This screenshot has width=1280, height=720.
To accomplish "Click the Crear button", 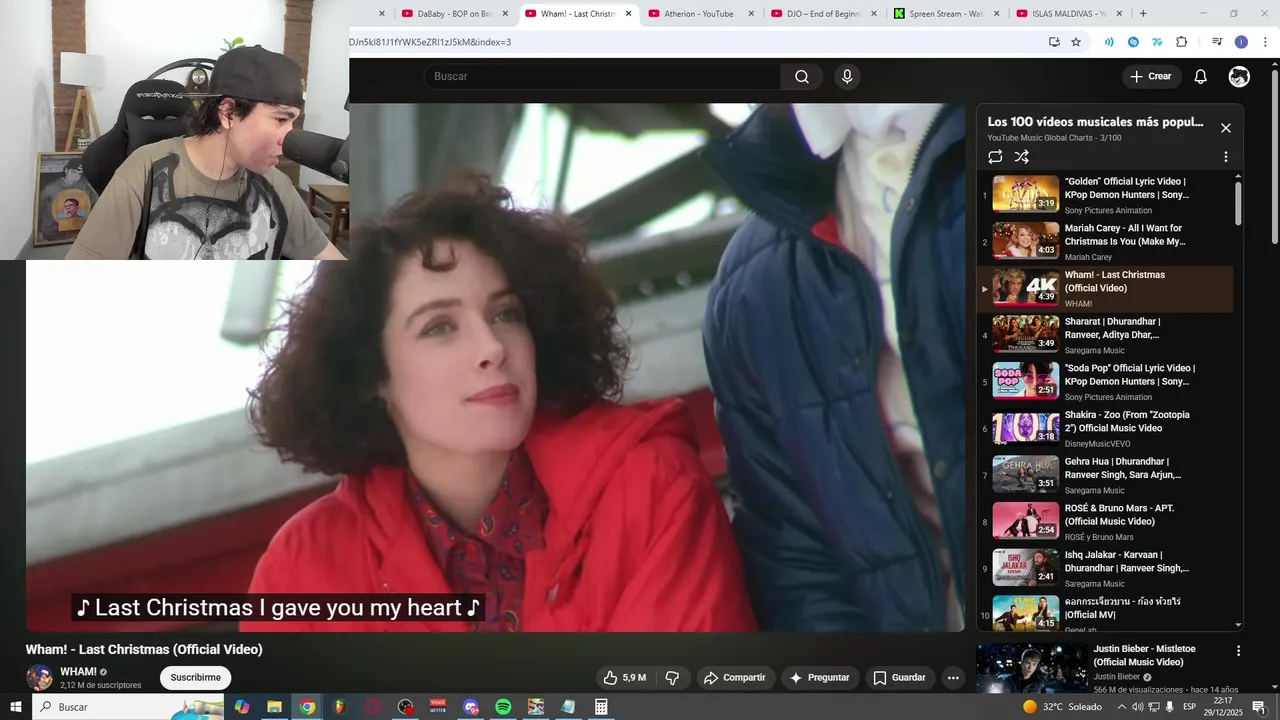I will click(x=1151, y=77).
